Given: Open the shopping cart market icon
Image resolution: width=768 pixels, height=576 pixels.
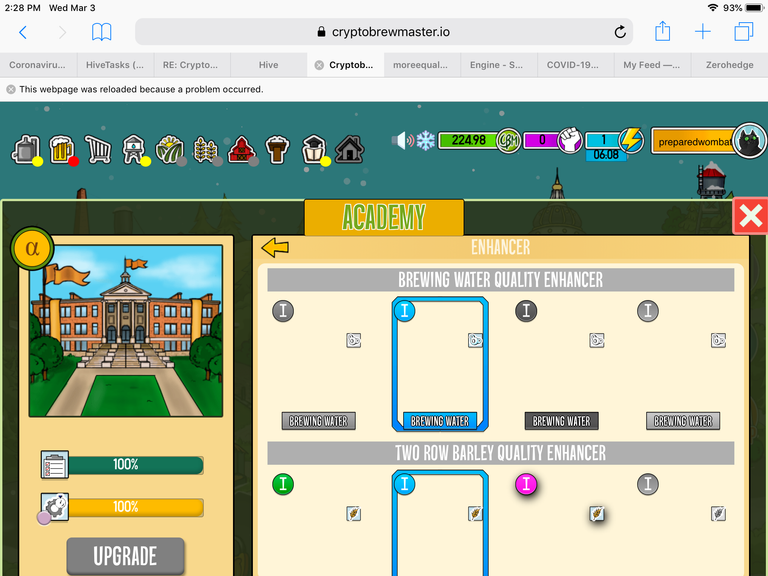Looking at the screenshot, I should (98, 149).
